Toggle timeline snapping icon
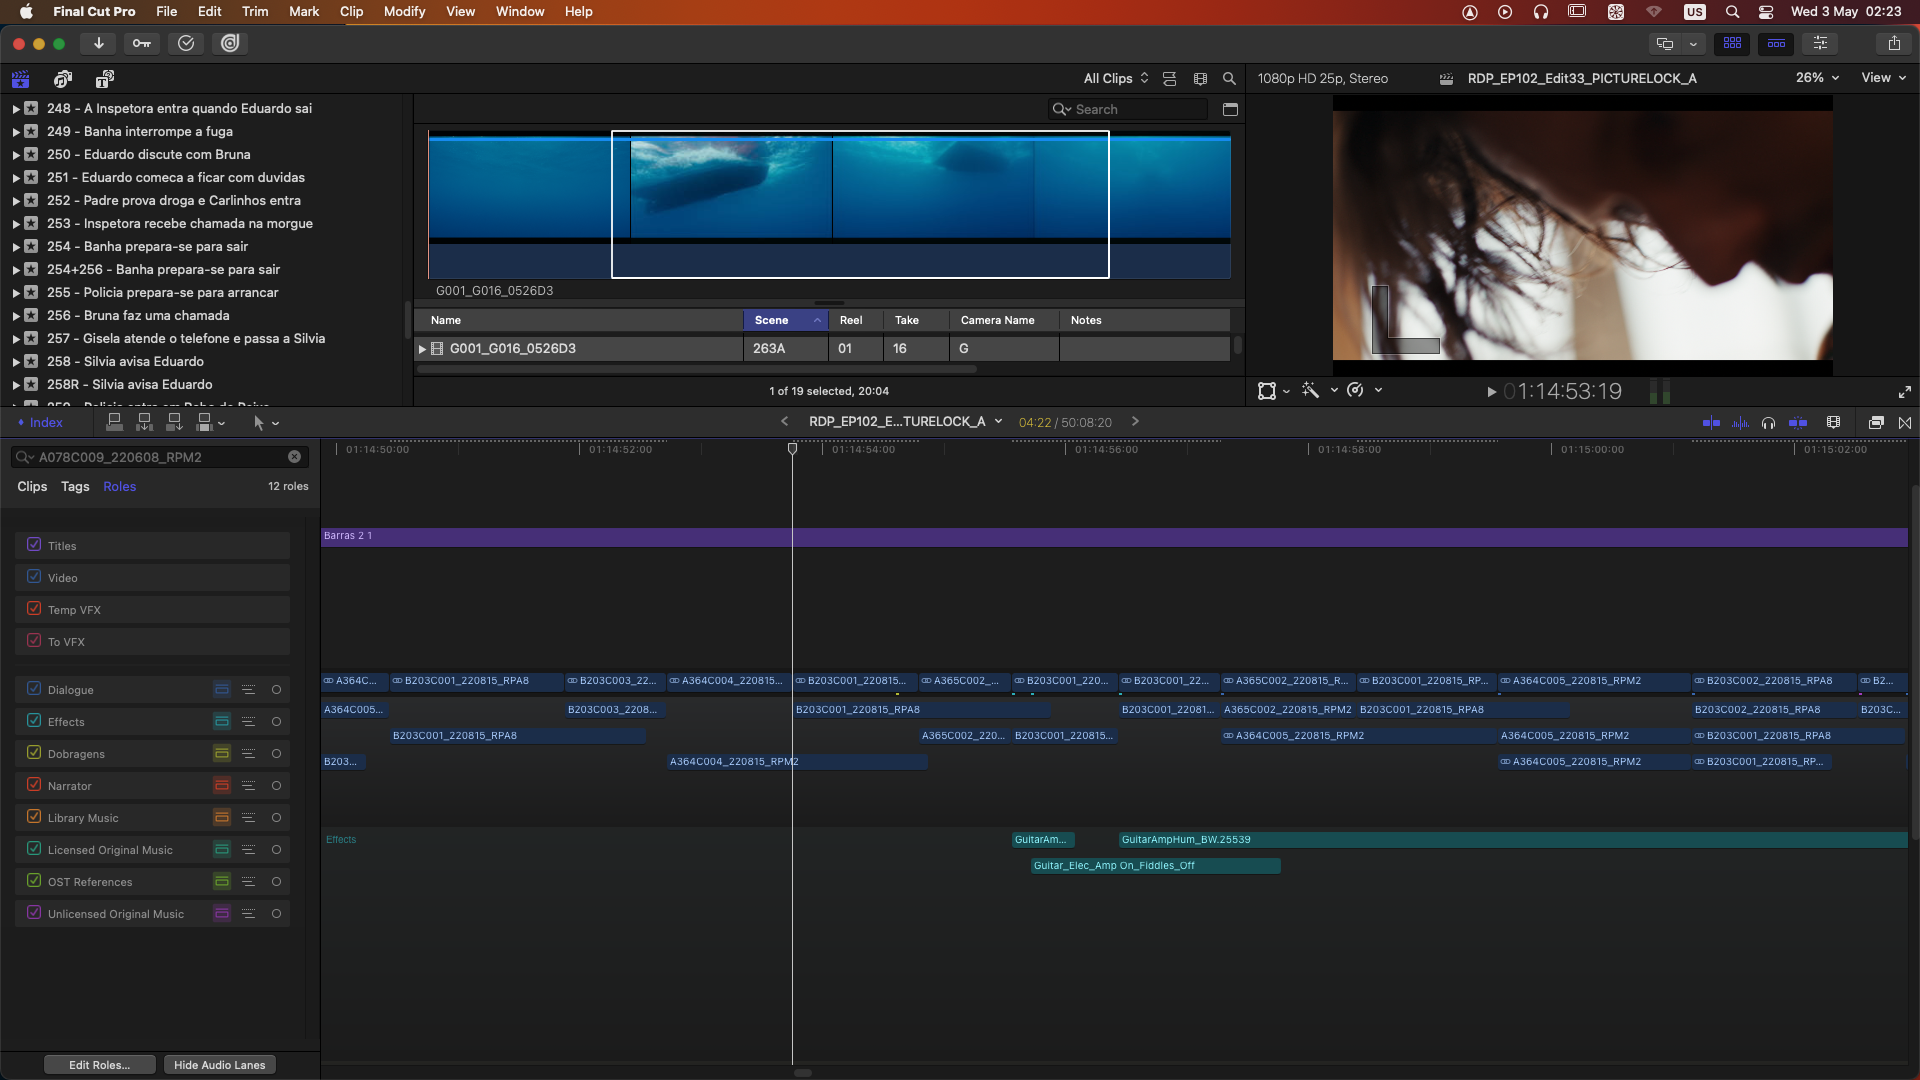 [x=1797, y=422]
